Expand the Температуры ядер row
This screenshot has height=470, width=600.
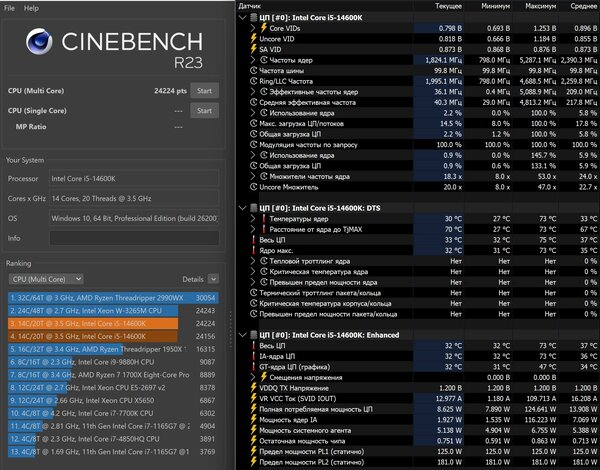[253, 219]
